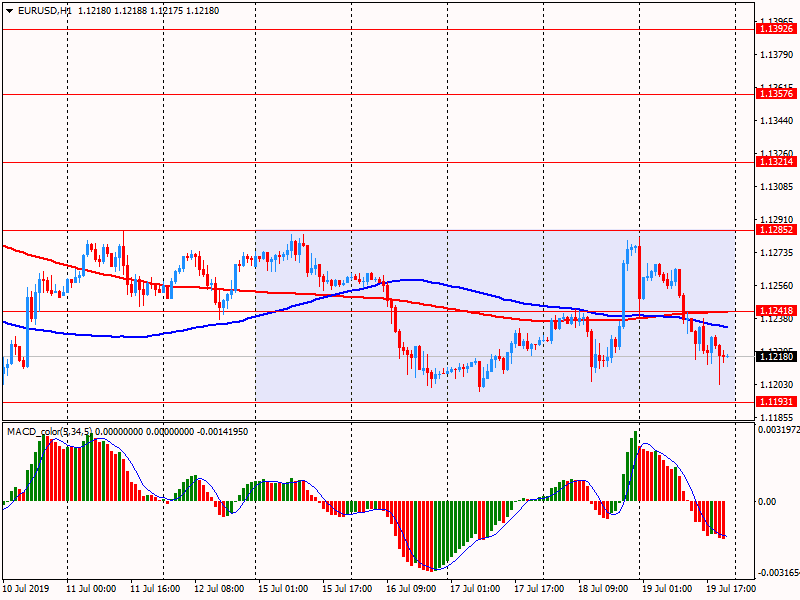
Task: Open the chart menu triangle beside EURUSD,H1
Action: pos(9,11)
